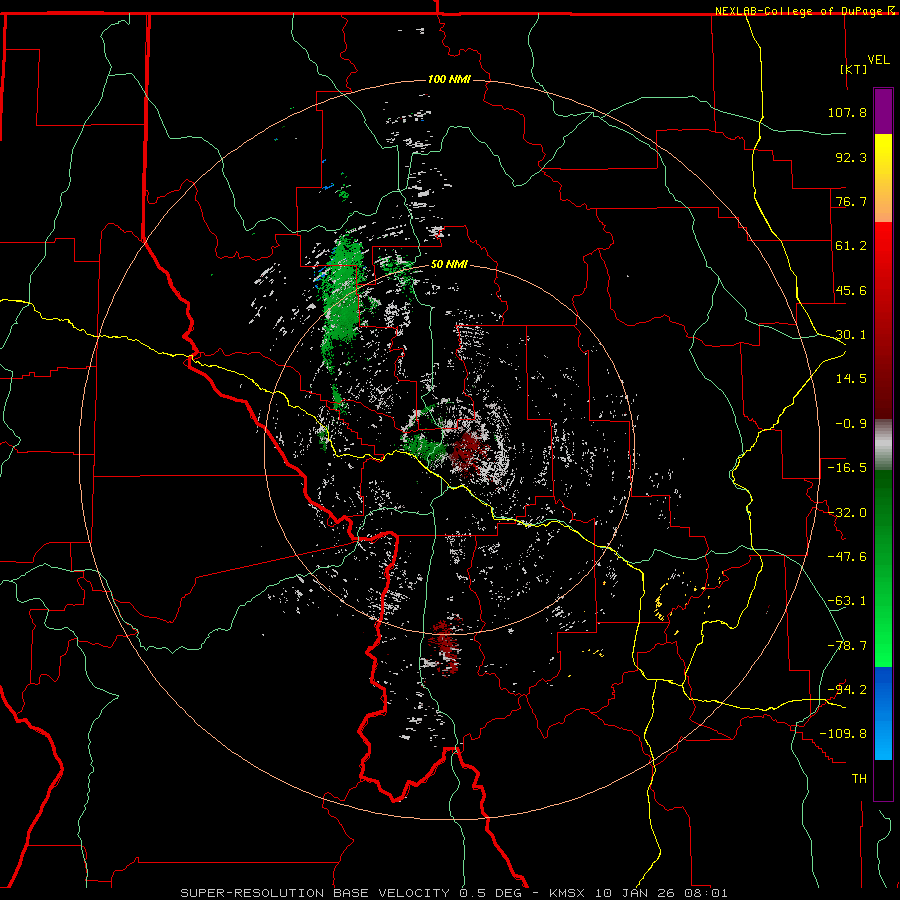Click the 76.7 velocity scale value
Screen dimensions: 900x900
pos(851,201)
